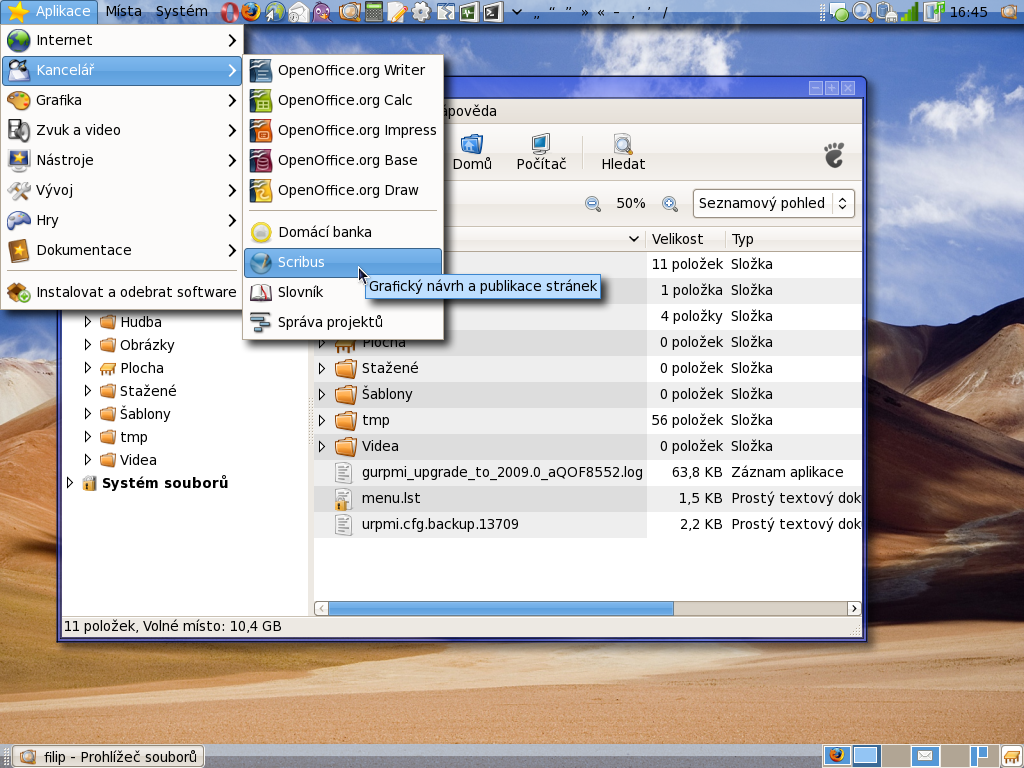Zoom in with the plus magnifier
This screenshot has height=768, width=1024.
point(669,204)
